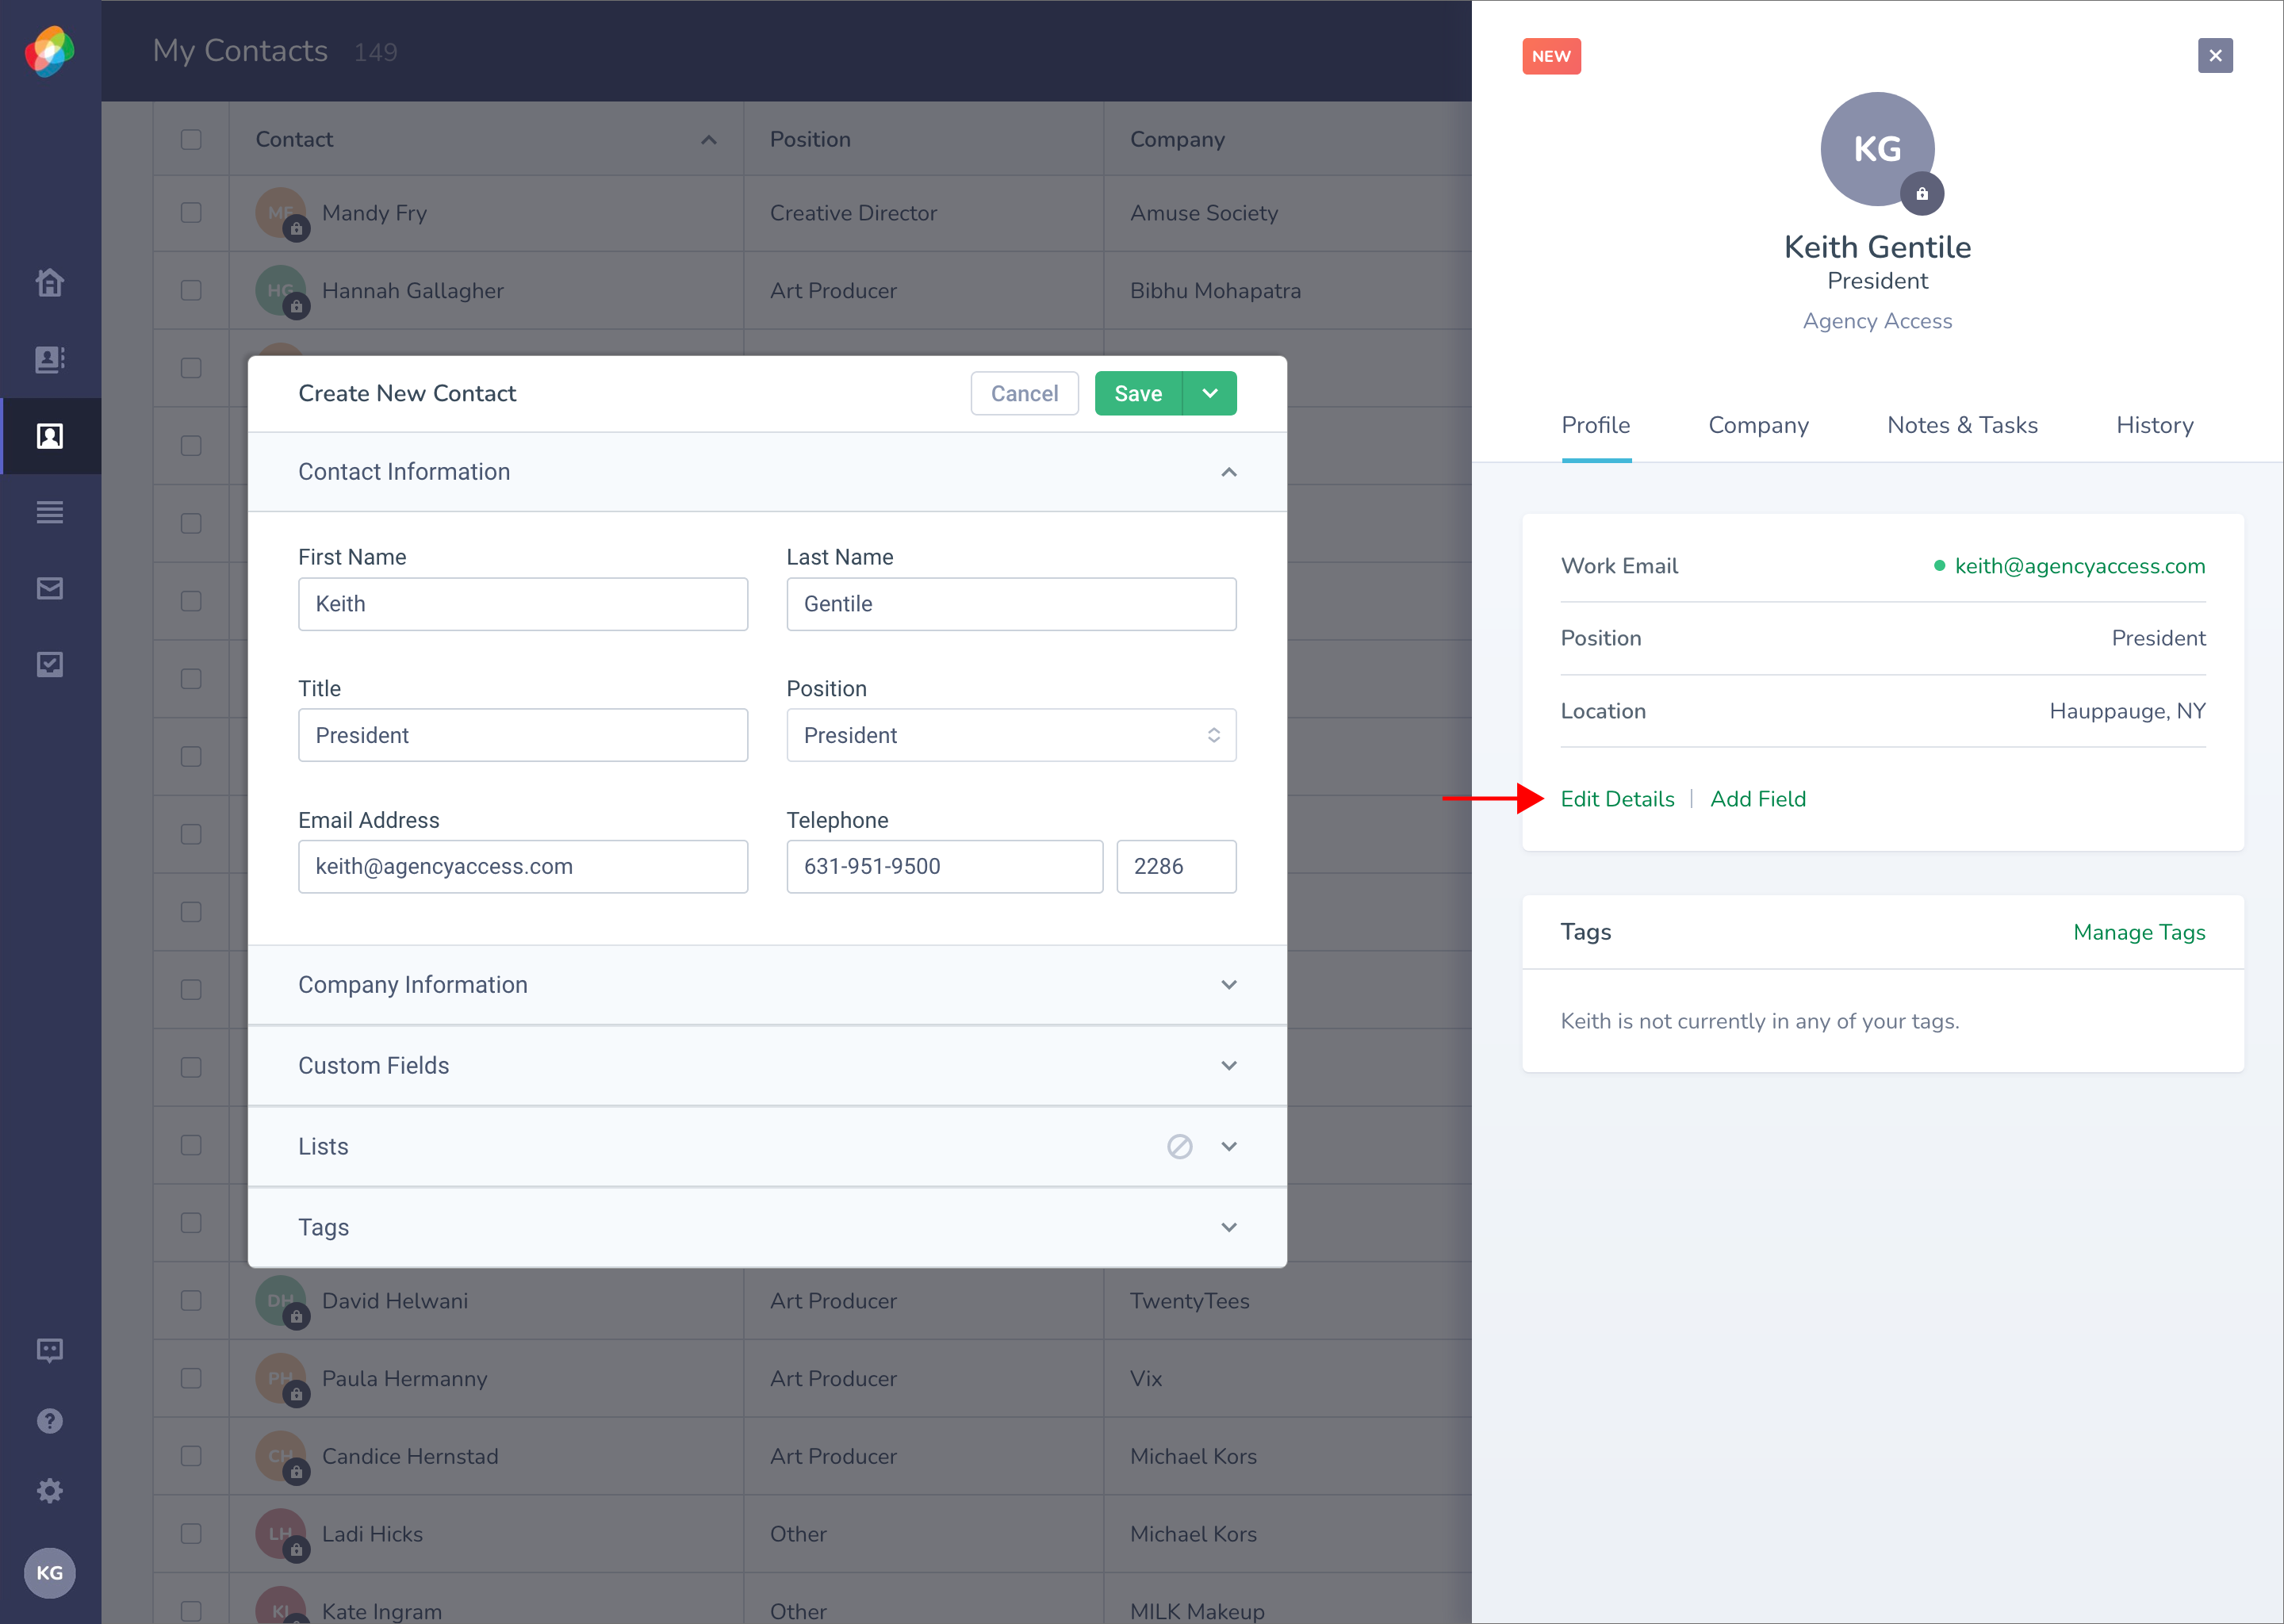This screenshot has height=1624, width=2284.
Task: Open the settings gear icon
Action: [50, 1491]
